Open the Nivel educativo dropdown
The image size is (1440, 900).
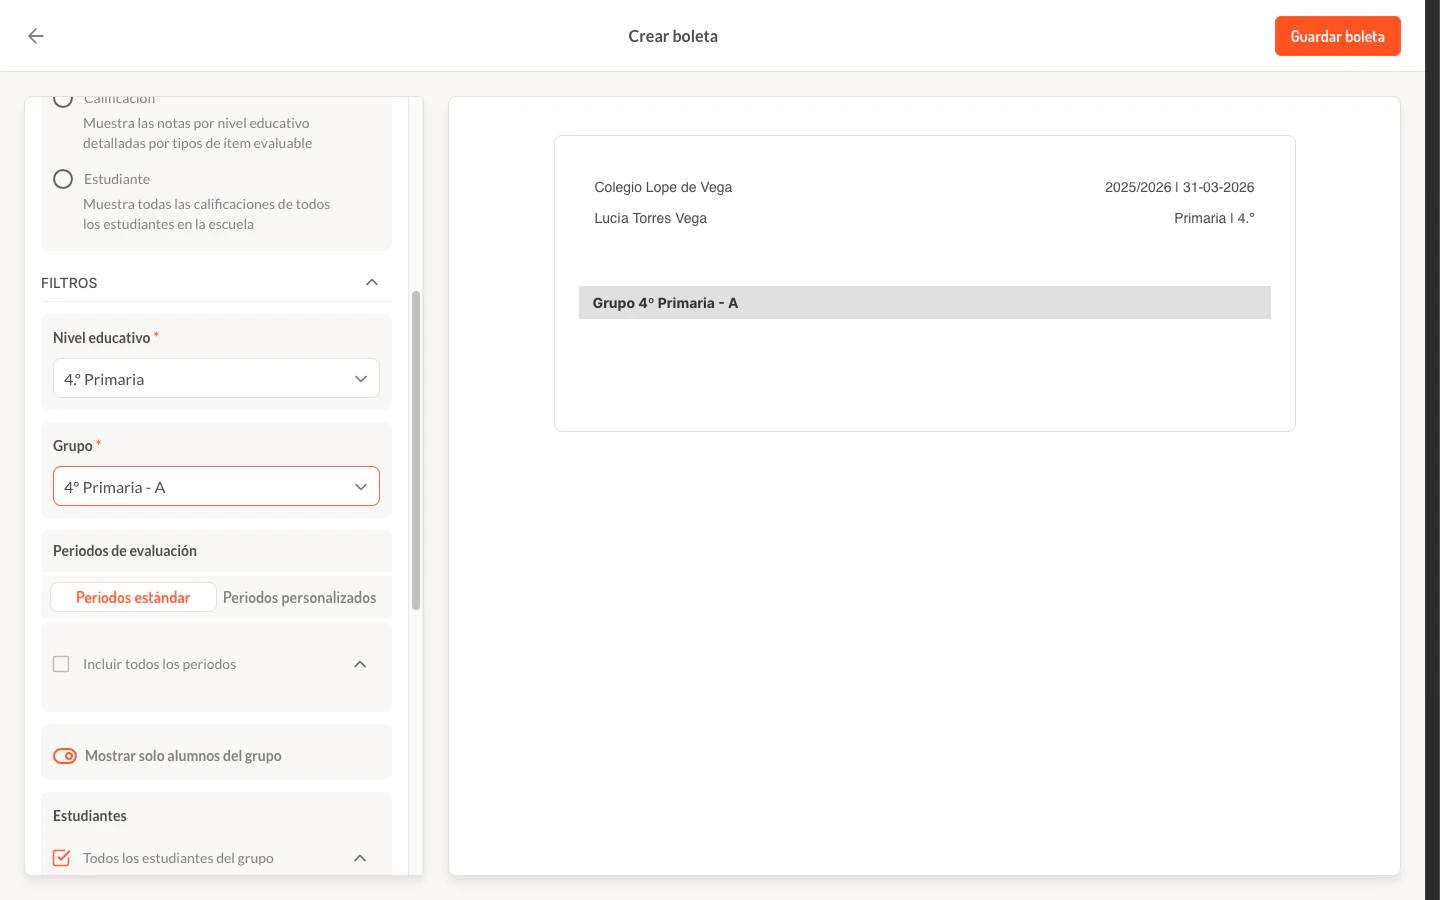click(216, 379)
